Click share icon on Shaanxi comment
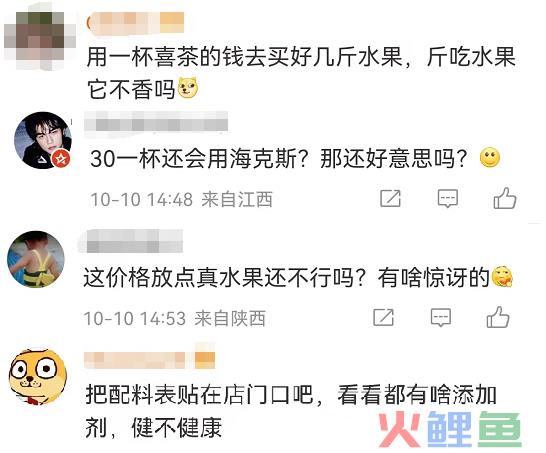The height and width of the screenshot is (453, 546). pyautogui.click(x=383, y=317)
